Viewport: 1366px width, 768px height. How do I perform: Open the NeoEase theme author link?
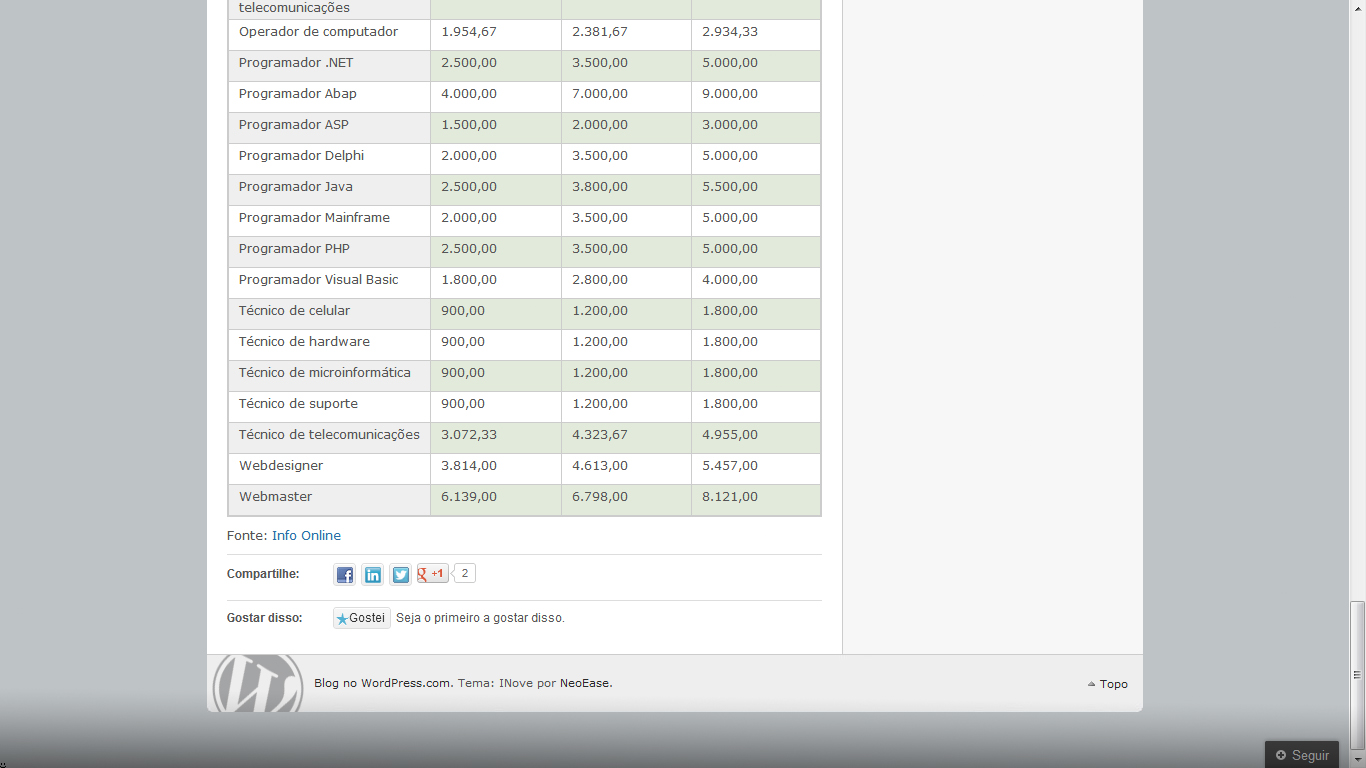(x=586, y=684)
